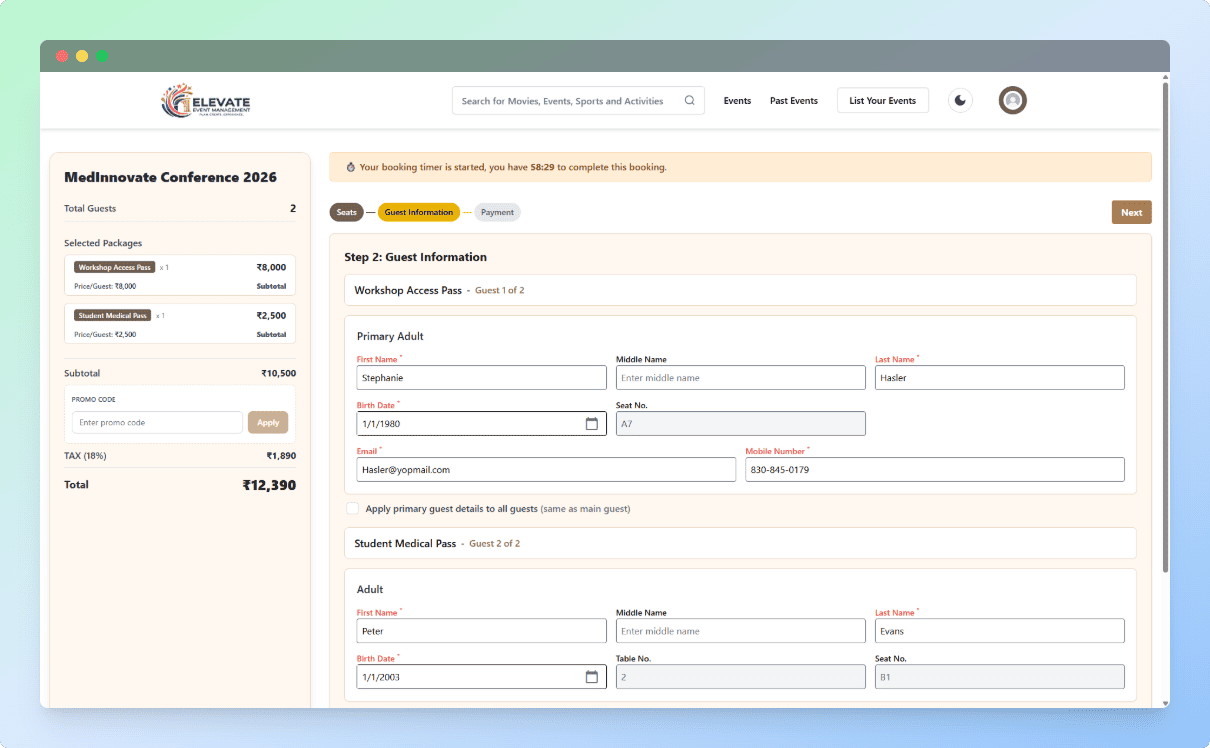
Task: Click the ₹1,890 tax amount
Action: click(281, 456)
